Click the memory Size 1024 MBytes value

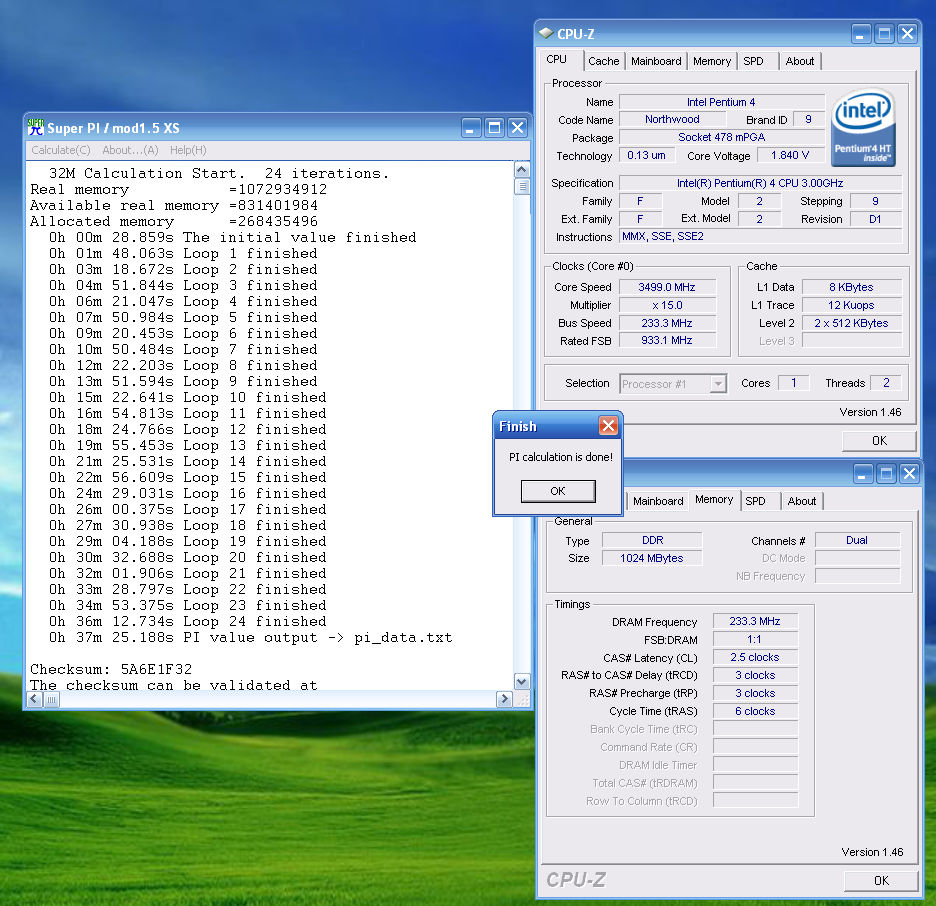click(x=652, y=558)
